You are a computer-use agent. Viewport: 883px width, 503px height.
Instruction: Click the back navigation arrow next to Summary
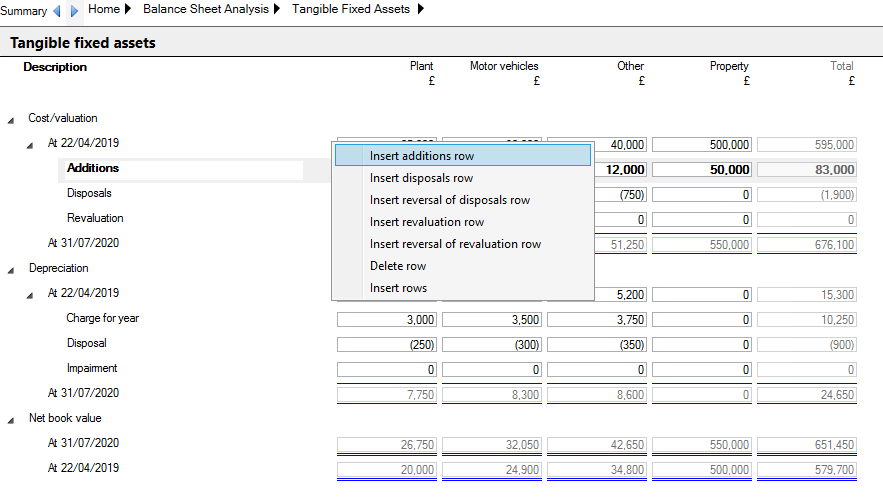(x=56, y=11)
